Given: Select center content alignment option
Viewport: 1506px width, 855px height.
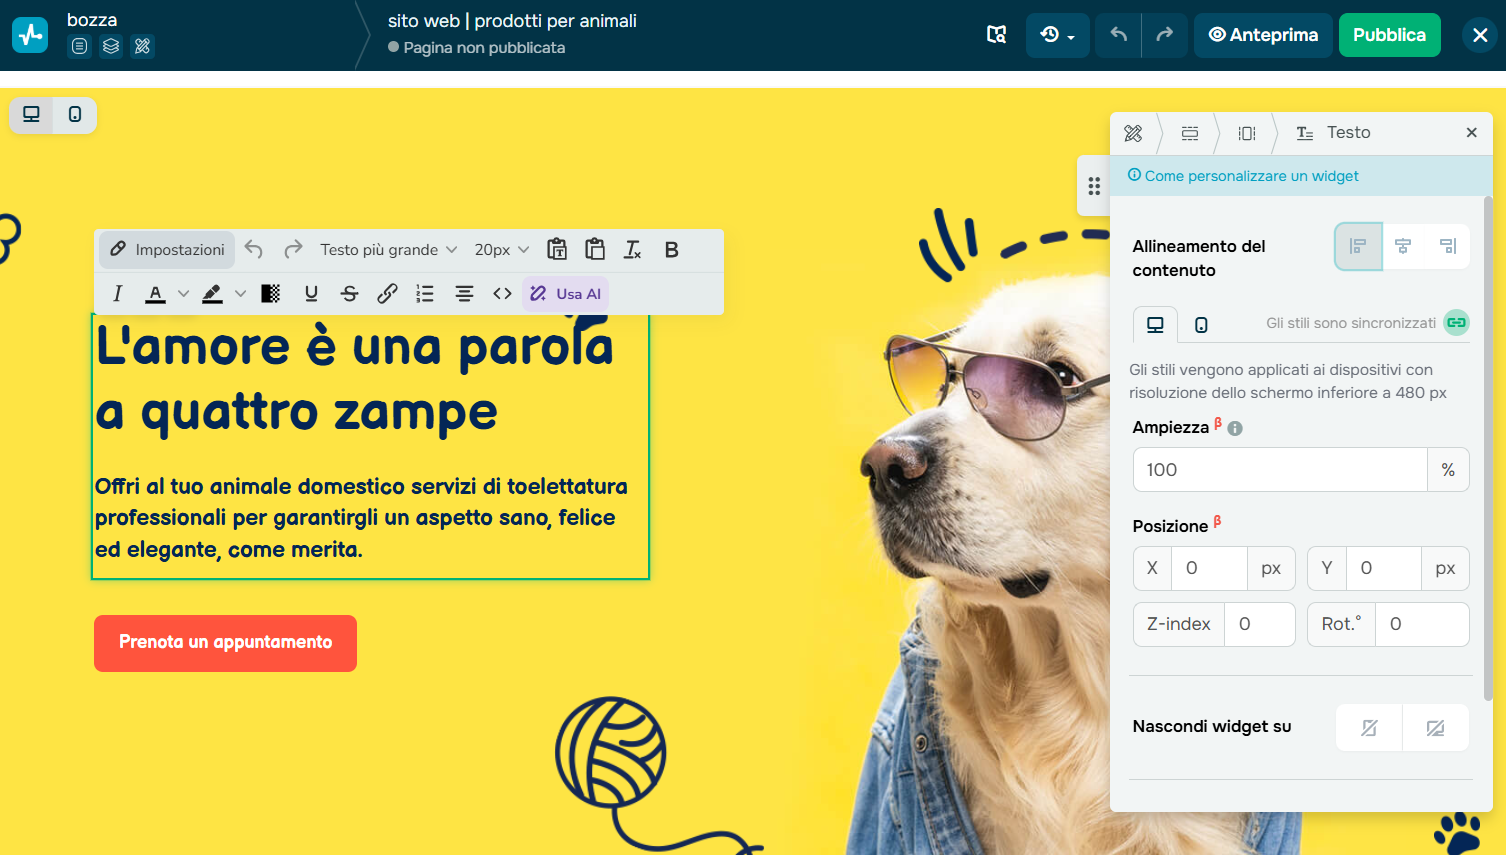Looking at the screenshot, I should click(x=1403, y=246).
